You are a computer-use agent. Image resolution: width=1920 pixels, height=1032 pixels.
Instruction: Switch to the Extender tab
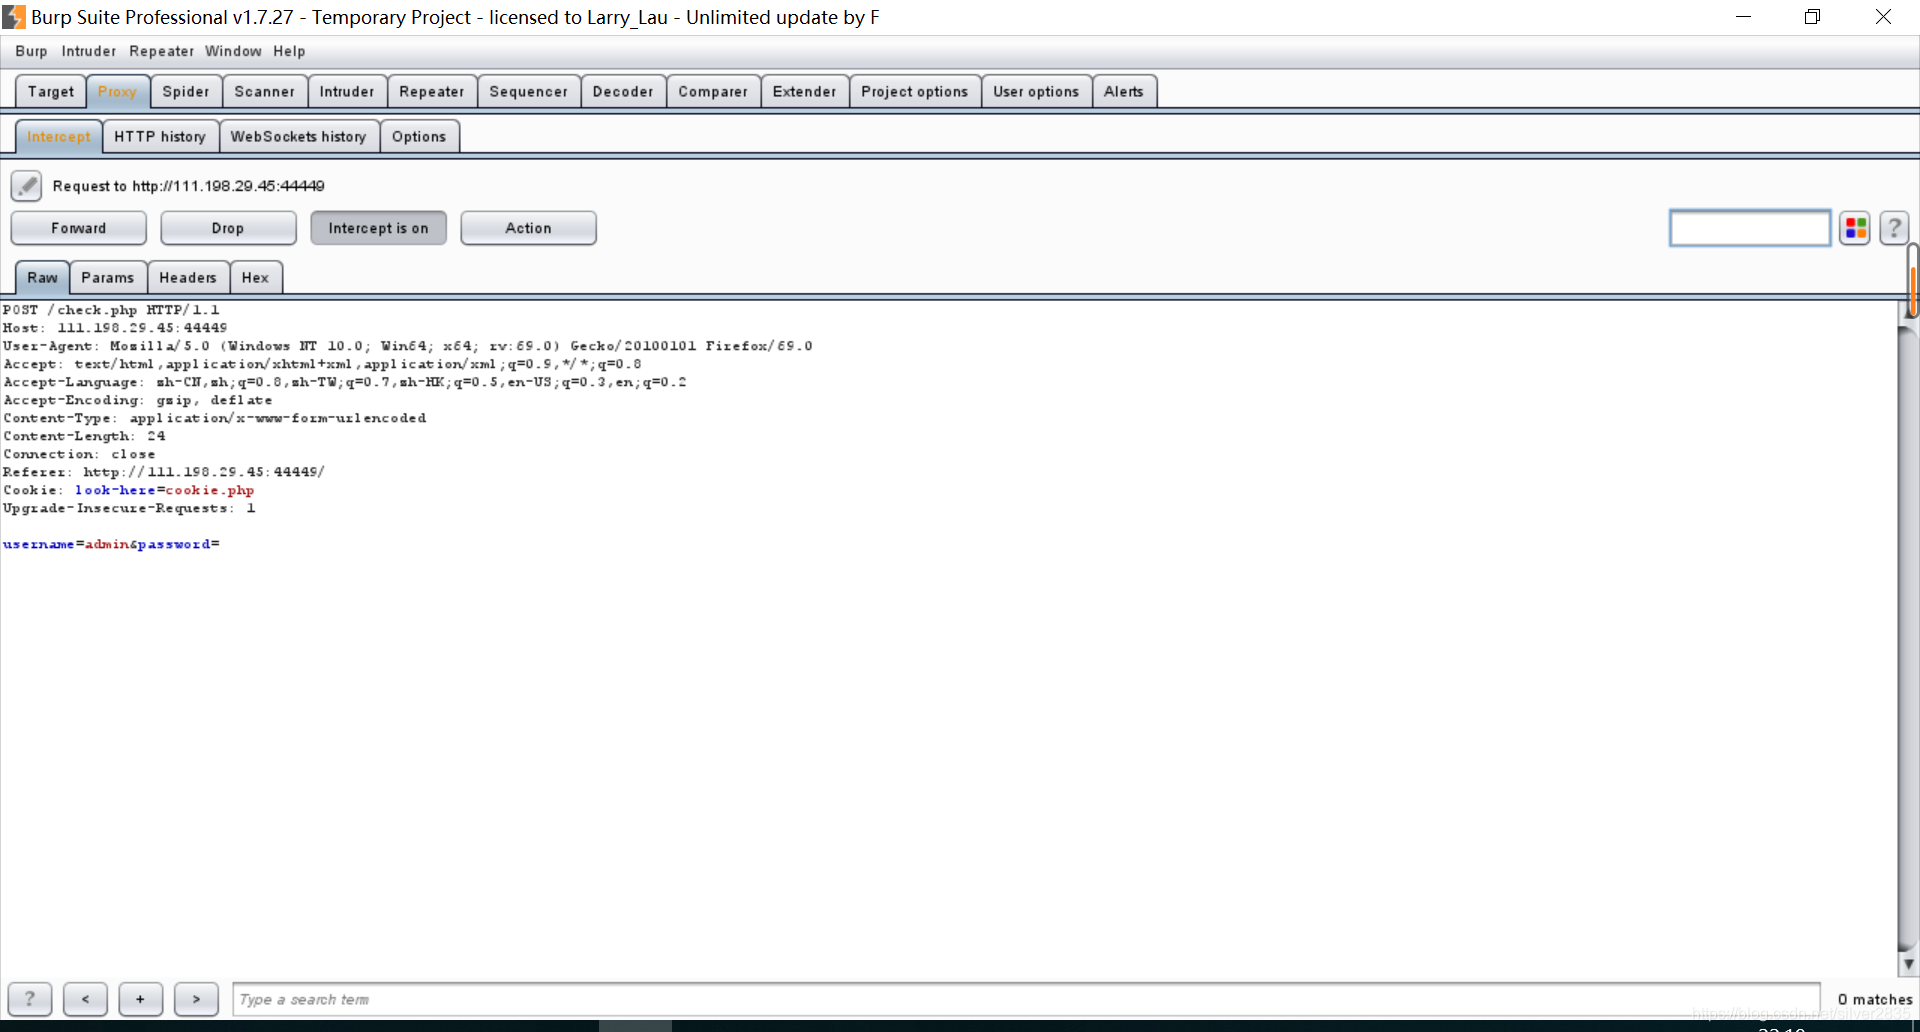805,91
